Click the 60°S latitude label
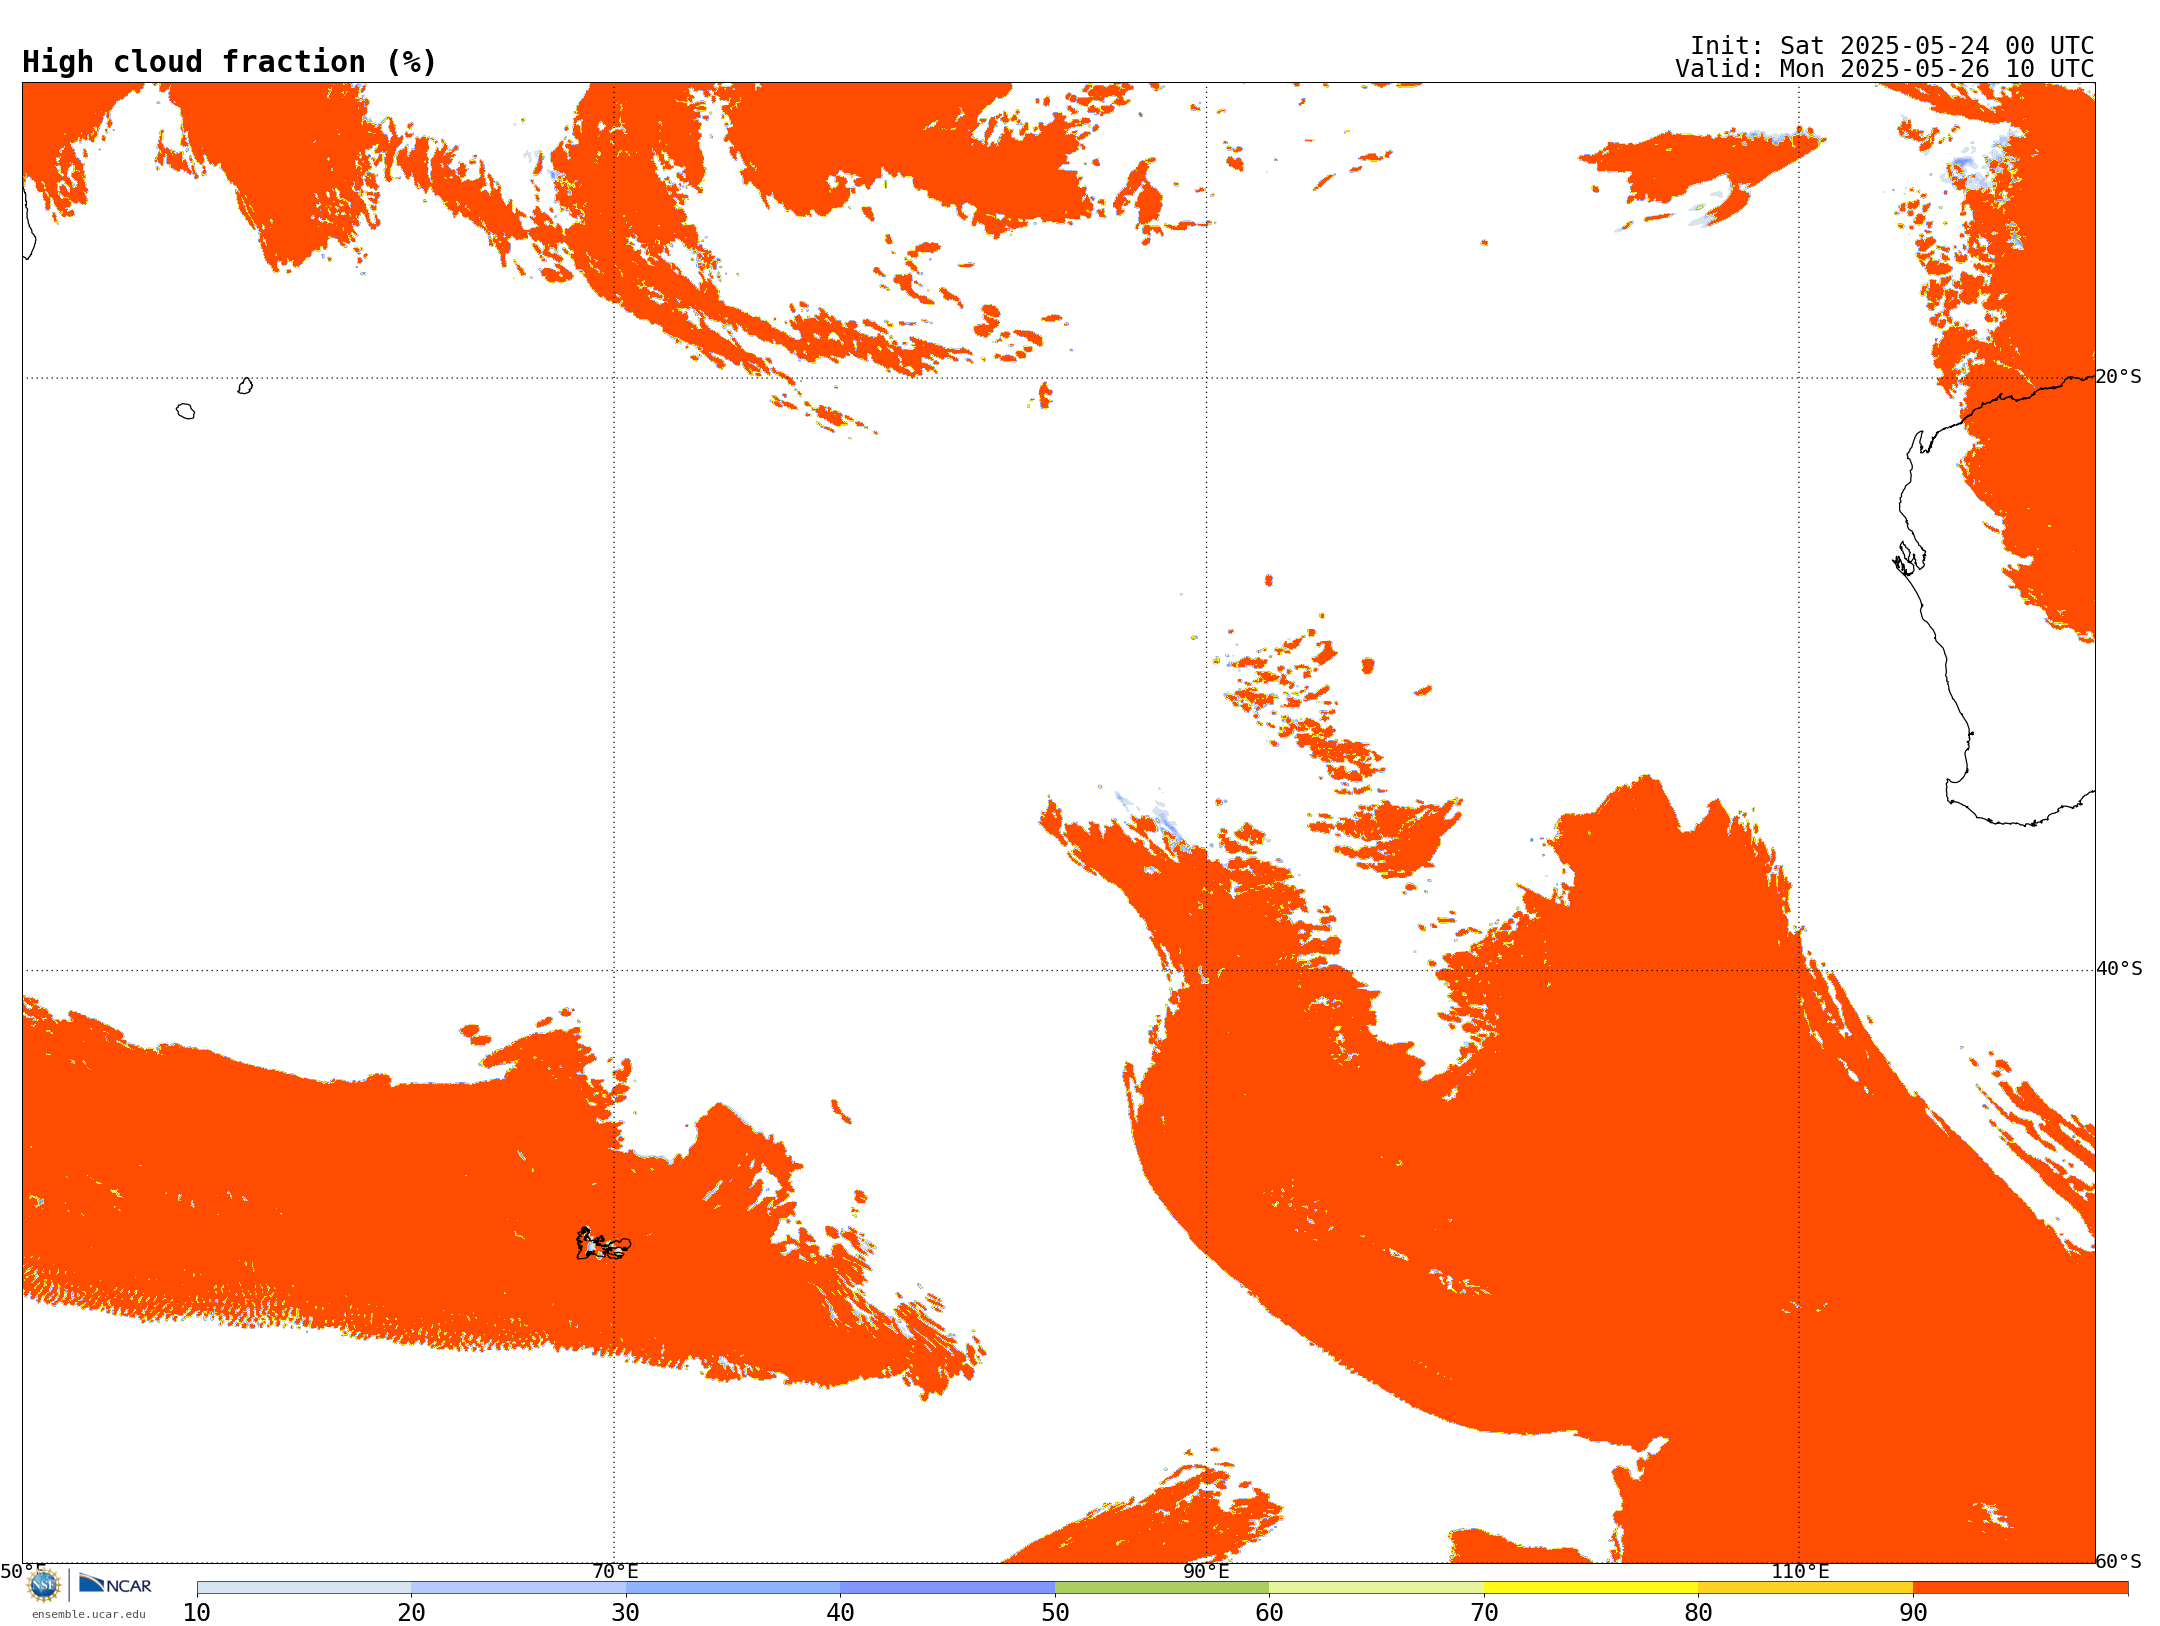The width and height of the screenshot is (2160, 1626). (2119, 1561)
